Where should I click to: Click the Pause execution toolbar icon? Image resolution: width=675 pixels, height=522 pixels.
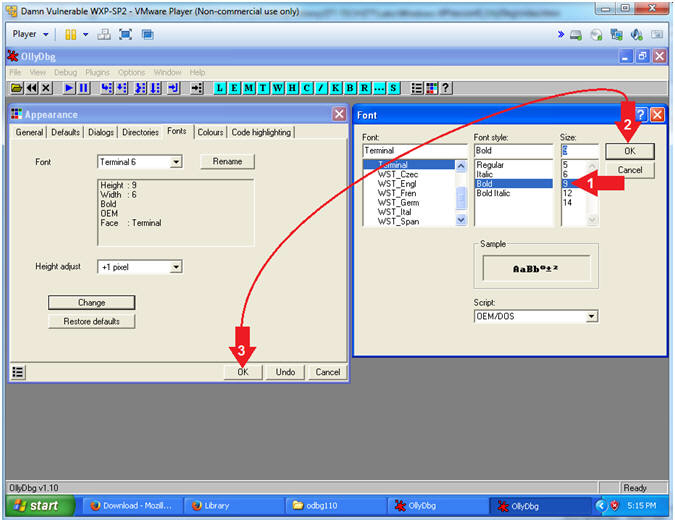(x=84, y=88)
